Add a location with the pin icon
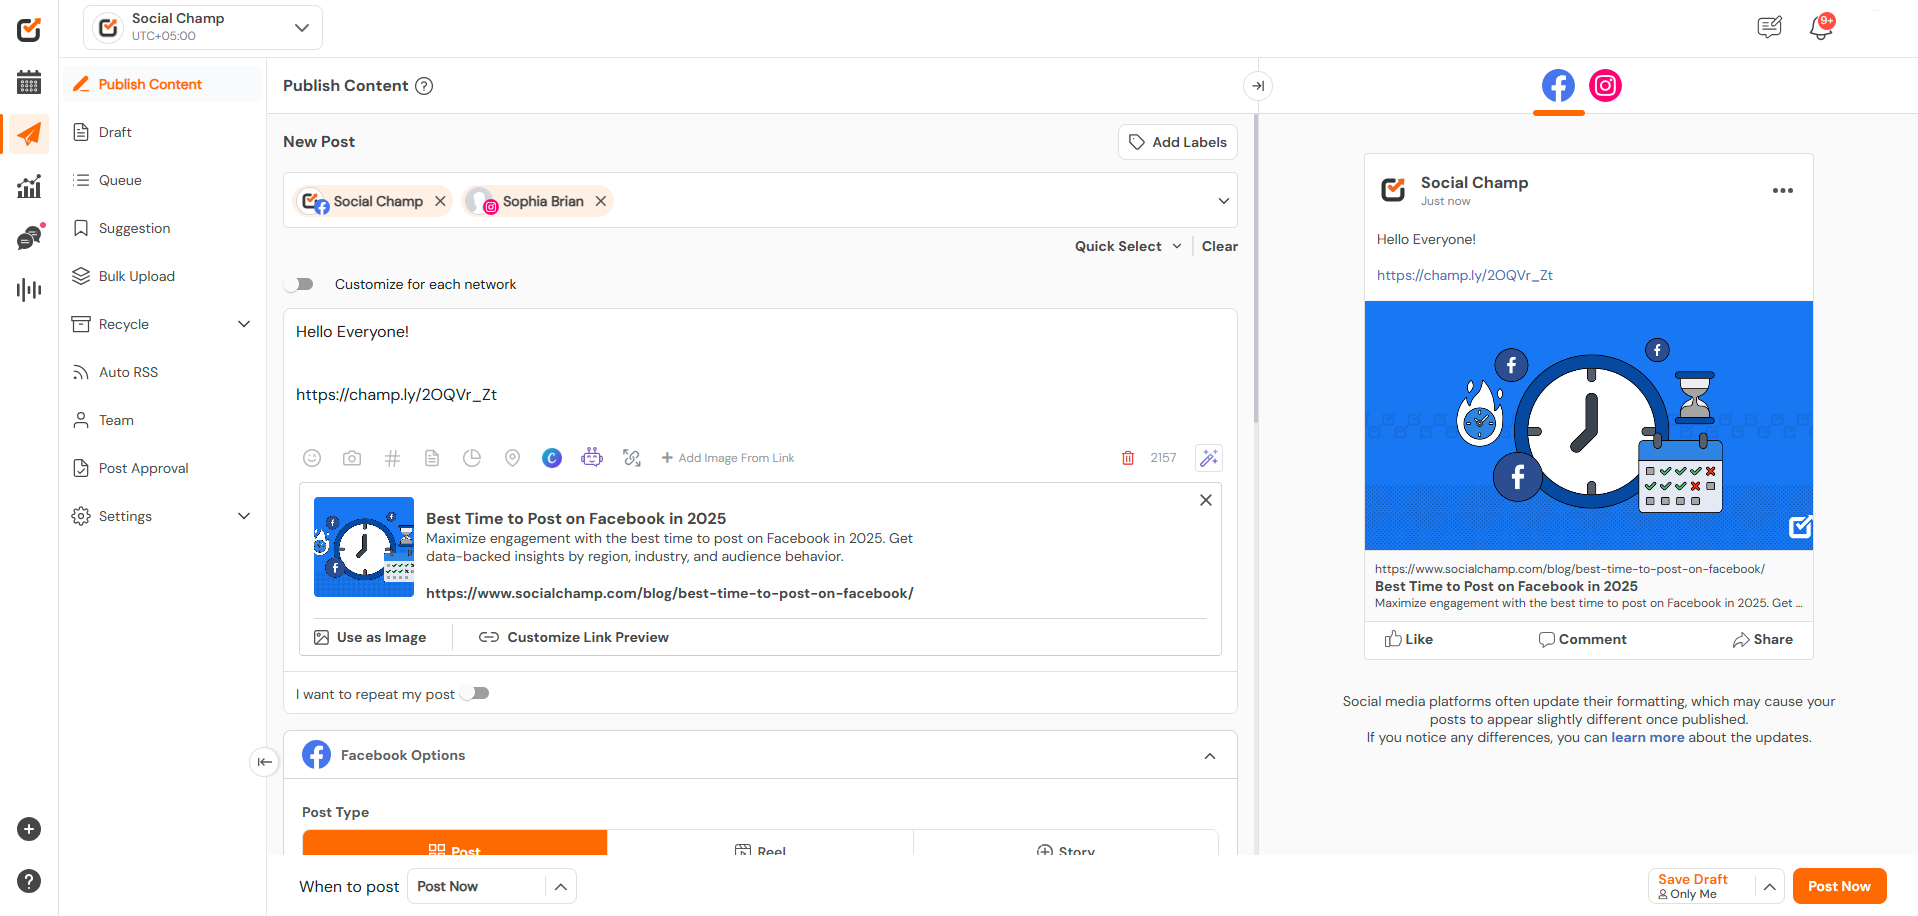Screen dimensions: 1918x916 coord(512,458)
